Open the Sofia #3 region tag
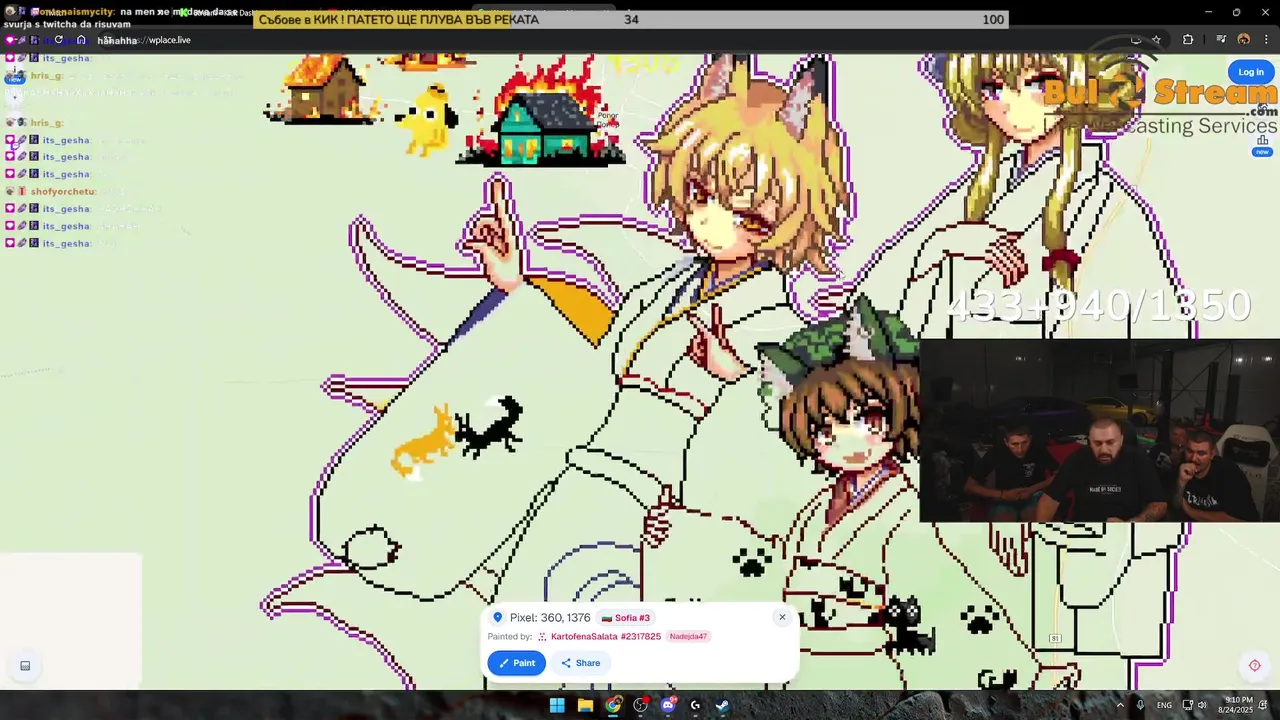Screen dimensions: 1280x720 pyautogui.click(x=626, y=618)
